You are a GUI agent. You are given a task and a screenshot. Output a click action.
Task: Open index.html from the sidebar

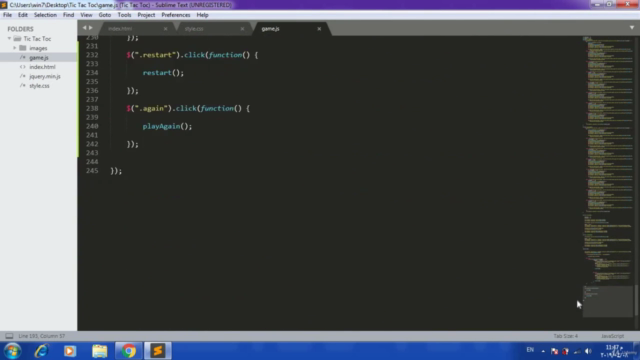coord(38,67)
